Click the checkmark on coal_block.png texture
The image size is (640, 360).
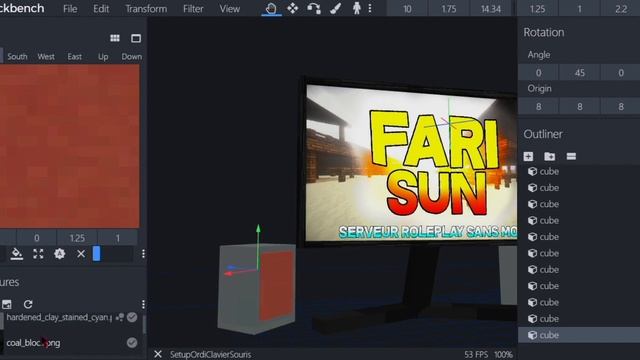[132, 343]
